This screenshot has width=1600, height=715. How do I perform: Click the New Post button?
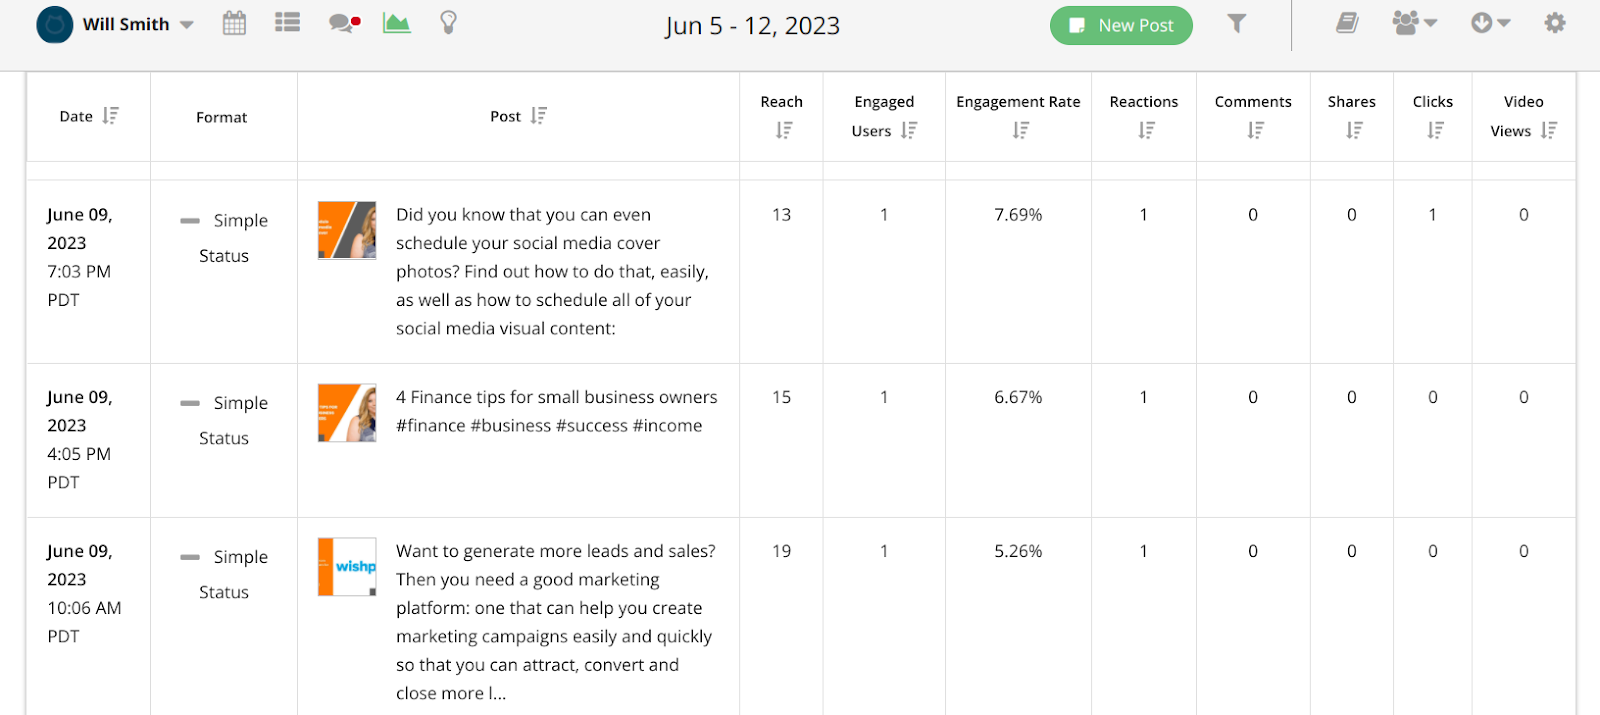pos(1121,26)
